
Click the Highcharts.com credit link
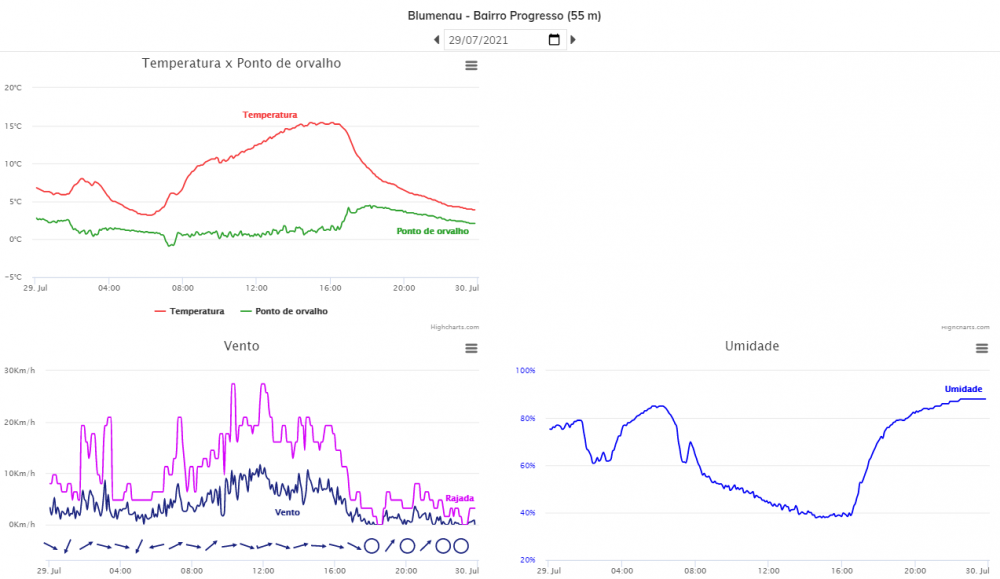(x=454, y=326)
